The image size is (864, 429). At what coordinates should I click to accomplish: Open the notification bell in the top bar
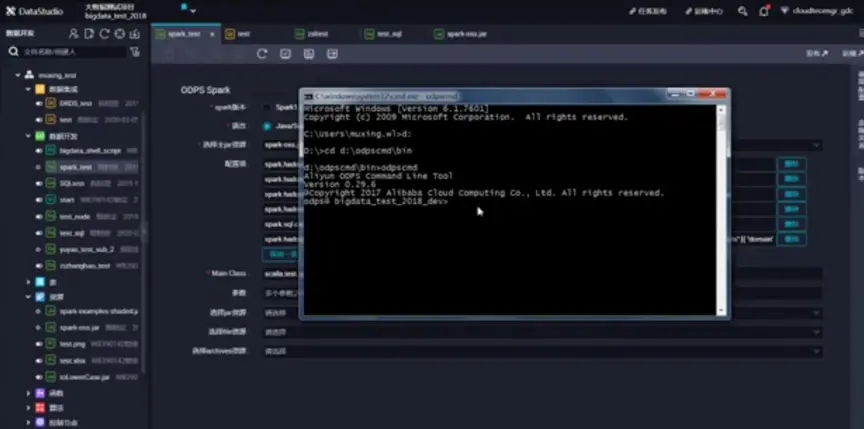764,11
